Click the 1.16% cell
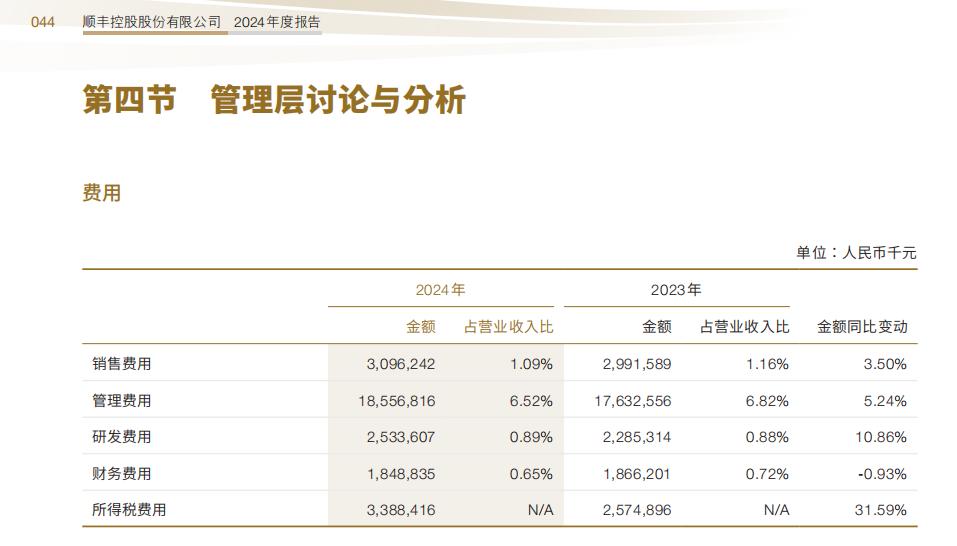 (767, 364)
